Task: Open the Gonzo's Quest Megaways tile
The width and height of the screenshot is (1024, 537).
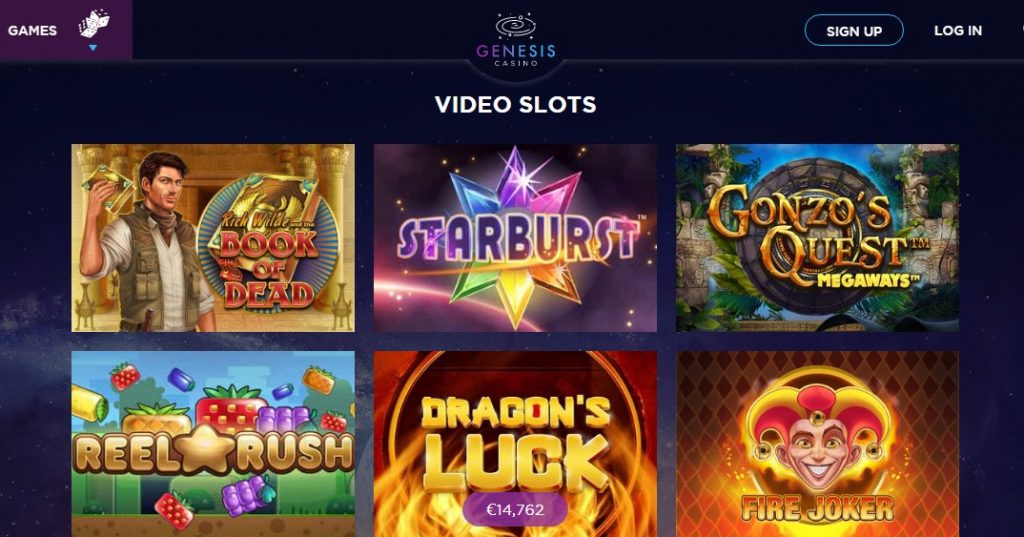Action: [x=817, y=238]
